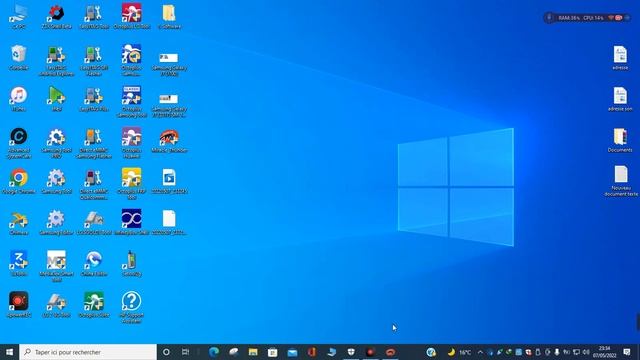Select the green play-arrow desktop shortcut
This screenshot has height=360, width=640.
pyautogui.click(x=56, y=99)
